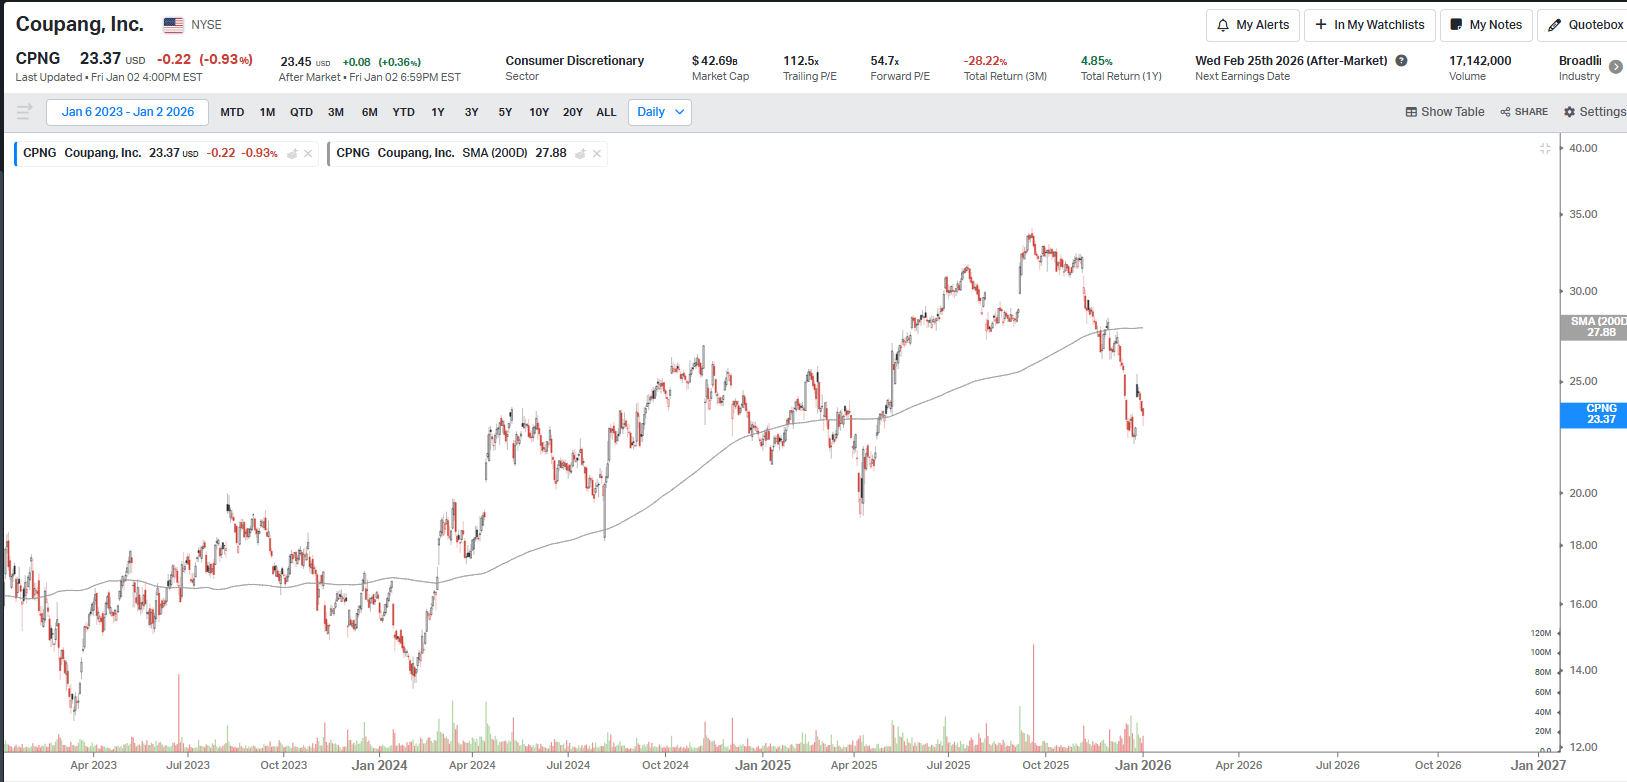The width and height of the screenshot is (1627, 782).
Task: Click the -28.22% Total Return (3M) value
Action: [986, 61]
